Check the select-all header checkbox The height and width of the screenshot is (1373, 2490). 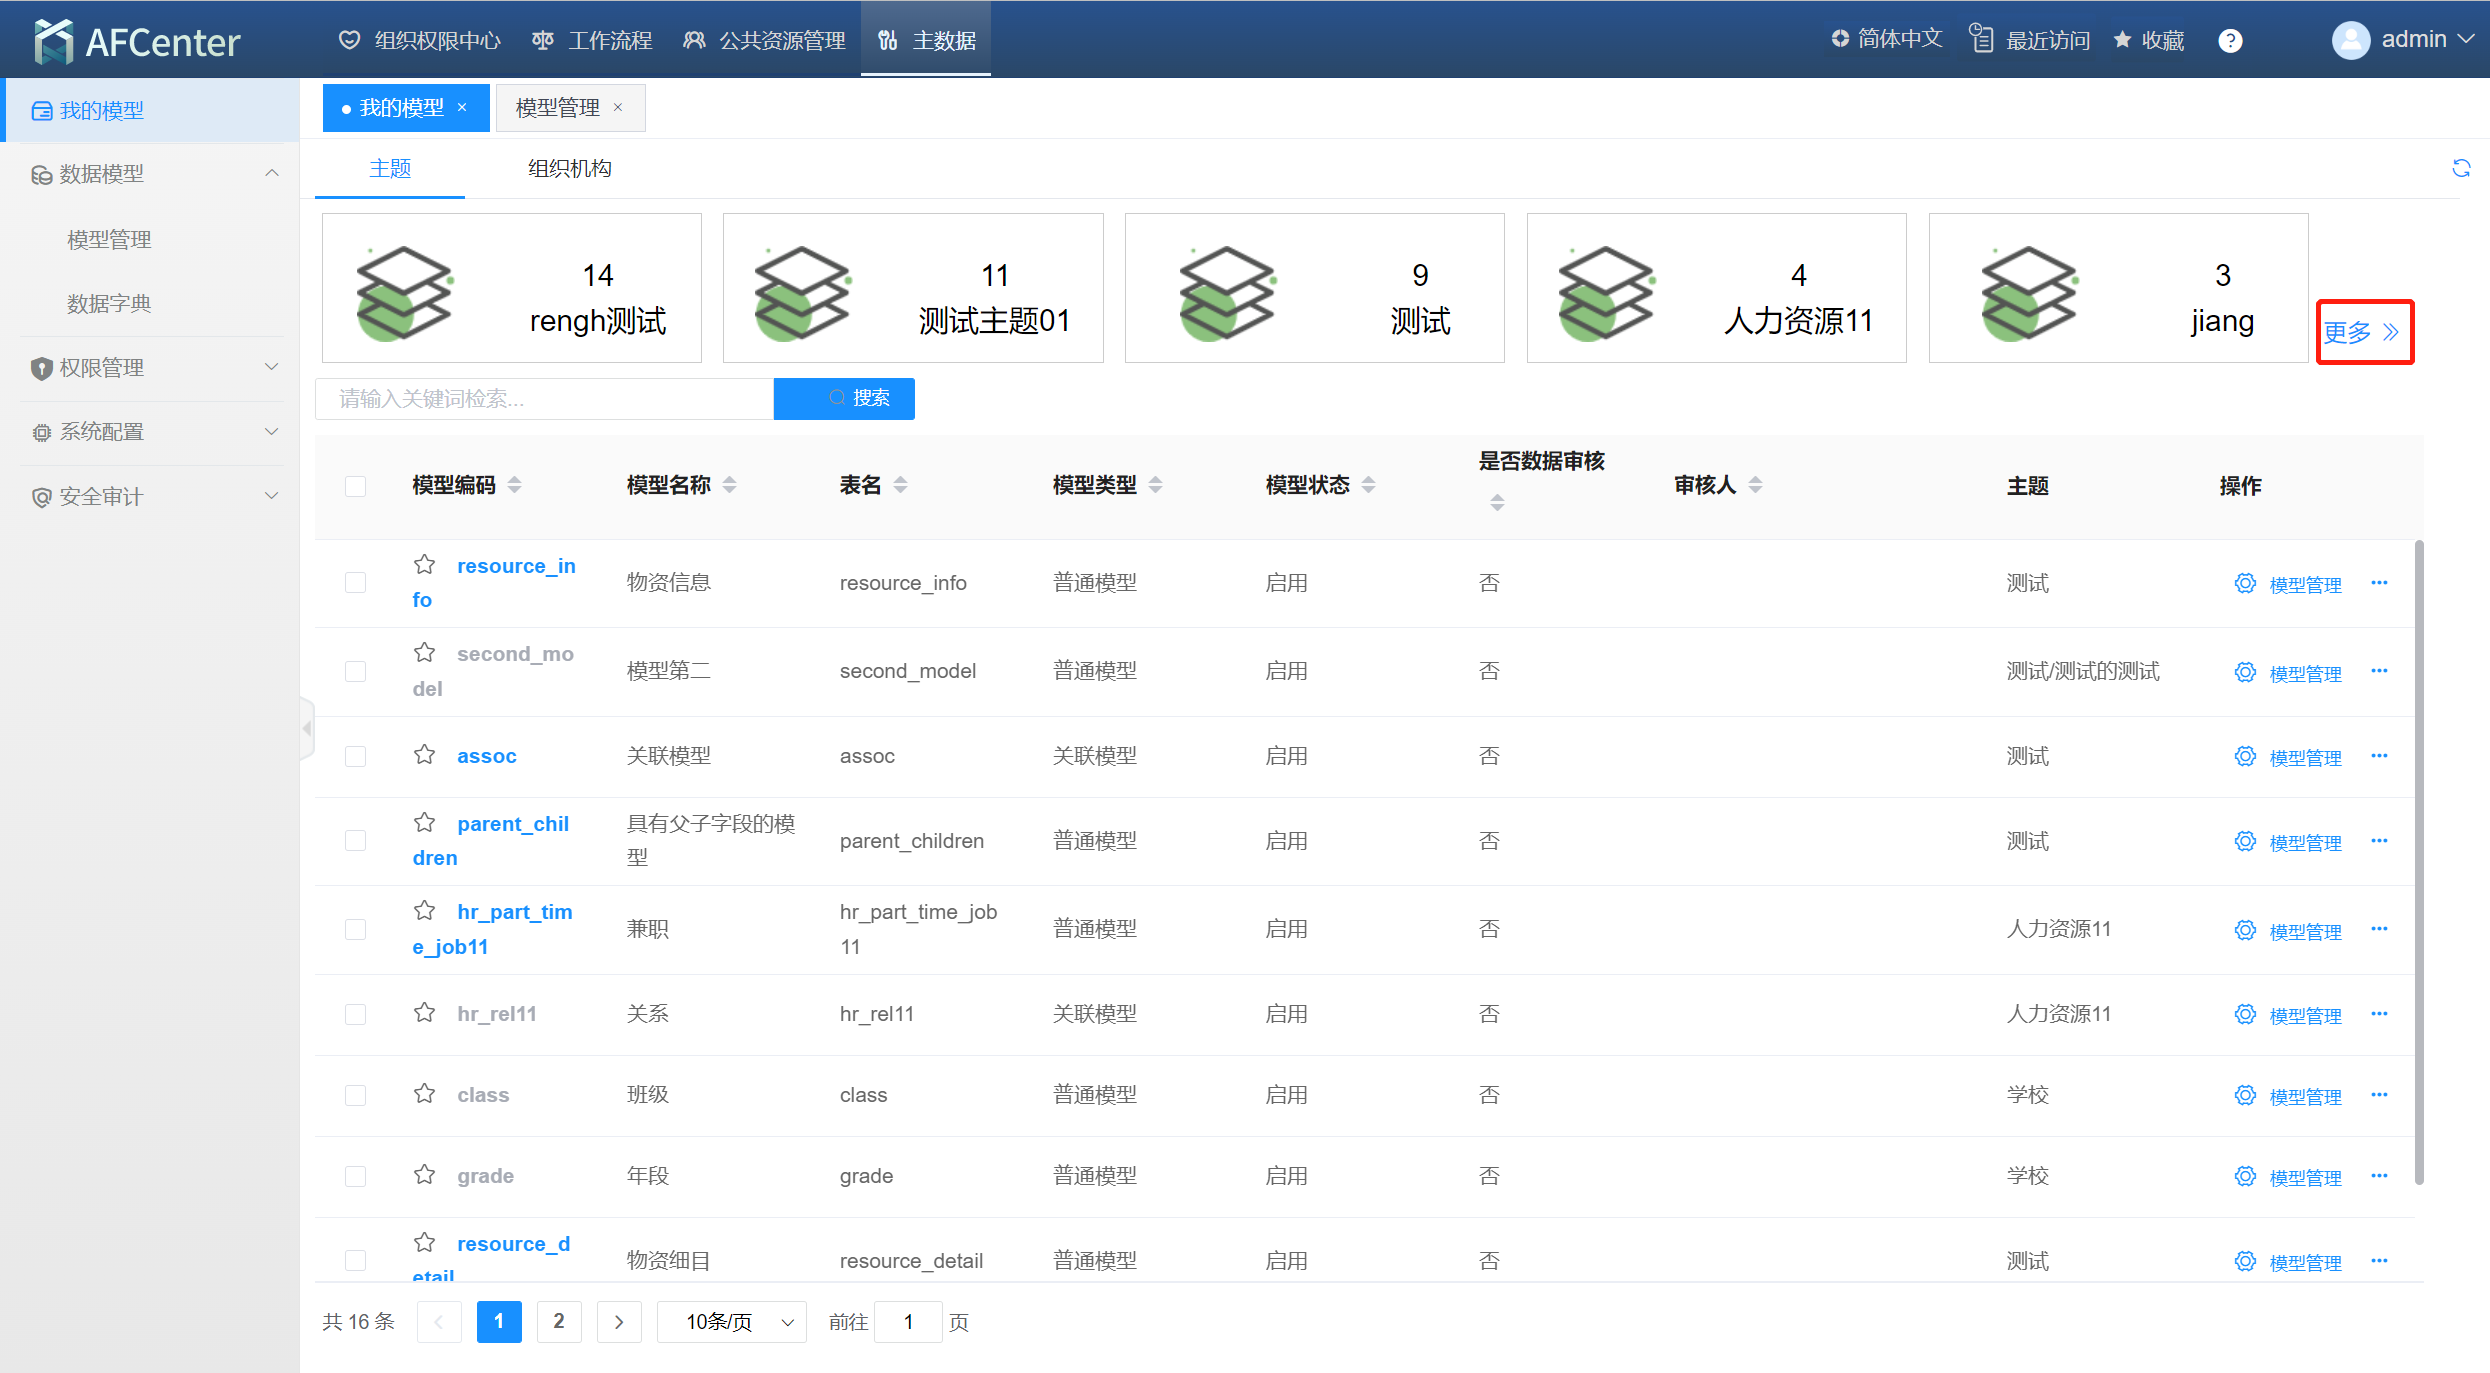[x=355, y=486]
